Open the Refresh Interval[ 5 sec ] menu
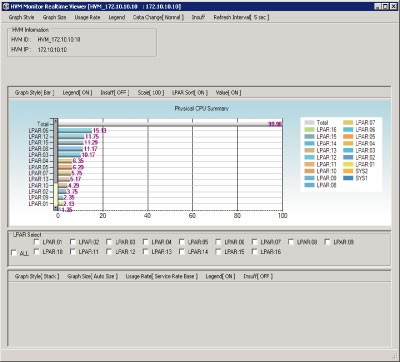Viewport: 400px width, 362px height. (x=241, y=17)
